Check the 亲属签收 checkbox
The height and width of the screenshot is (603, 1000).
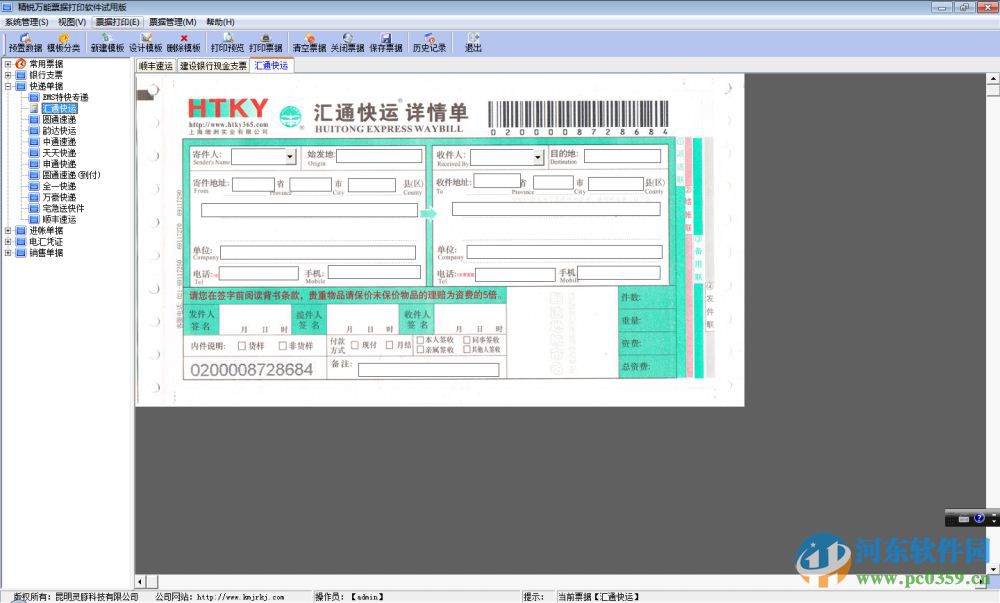pyautogui.click(x=420, y=350)
